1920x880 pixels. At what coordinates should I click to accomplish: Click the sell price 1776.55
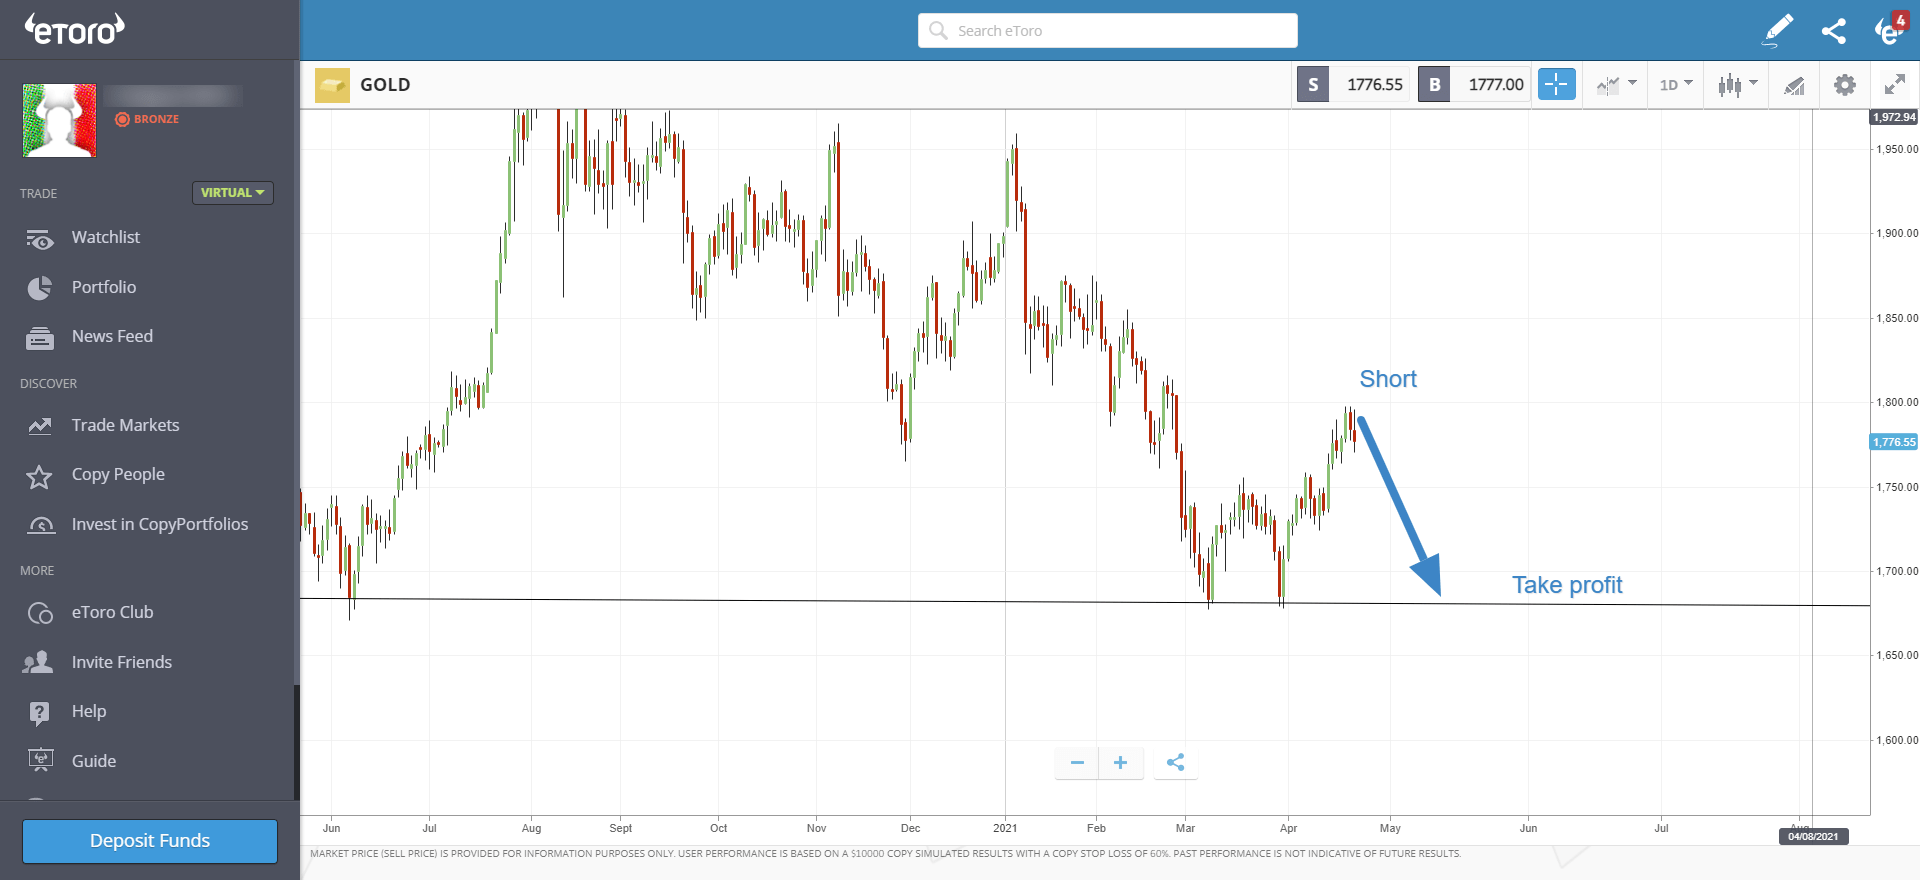click(1374, 85)
